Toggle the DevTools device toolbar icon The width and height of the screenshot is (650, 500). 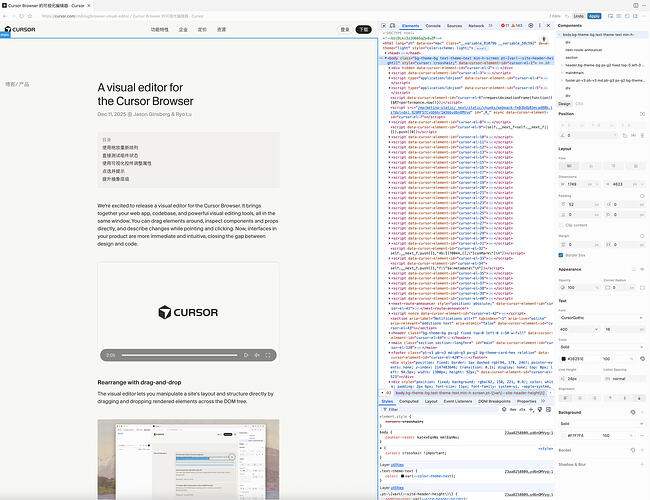click(392, 26)
